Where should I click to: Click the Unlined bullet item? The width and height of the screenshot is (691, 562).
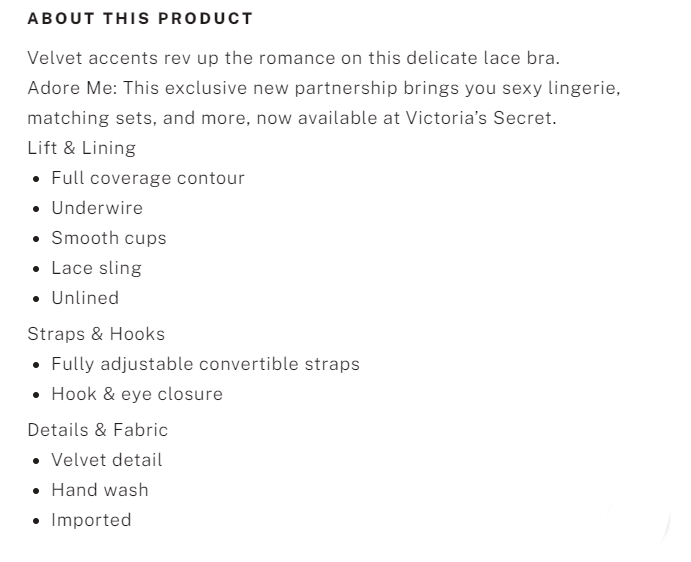pos(85,298)
